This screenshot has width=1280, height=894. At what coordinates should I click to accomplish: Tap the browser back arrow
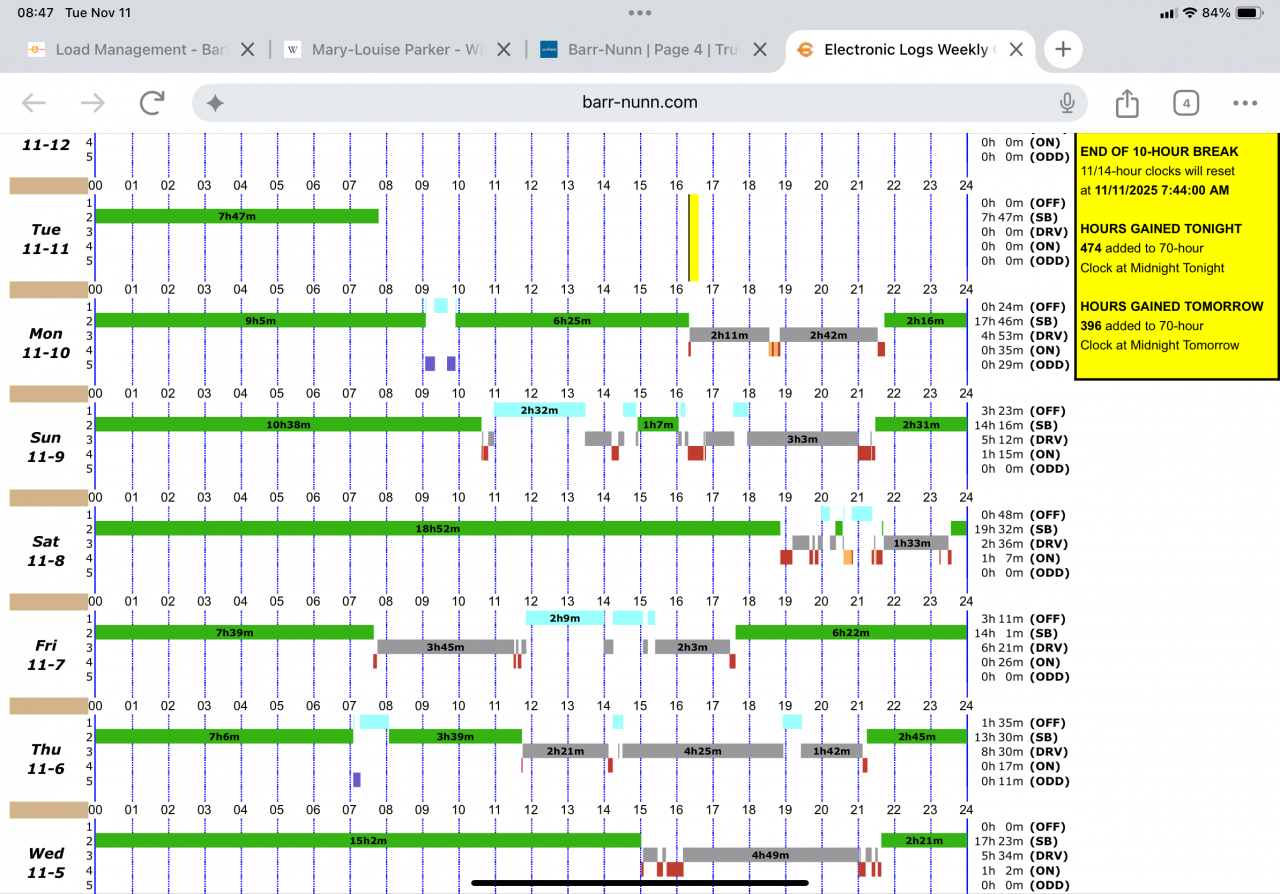pyautogui.click(x=34, y=103)
